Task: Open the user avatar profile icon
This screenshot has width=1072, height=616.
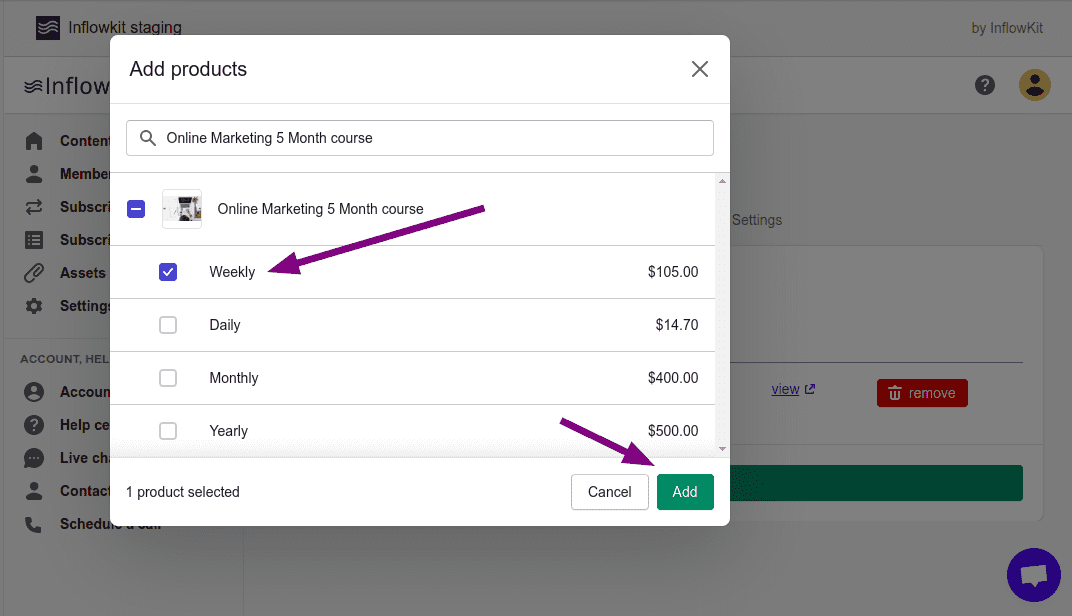Action: point(1034,85)
